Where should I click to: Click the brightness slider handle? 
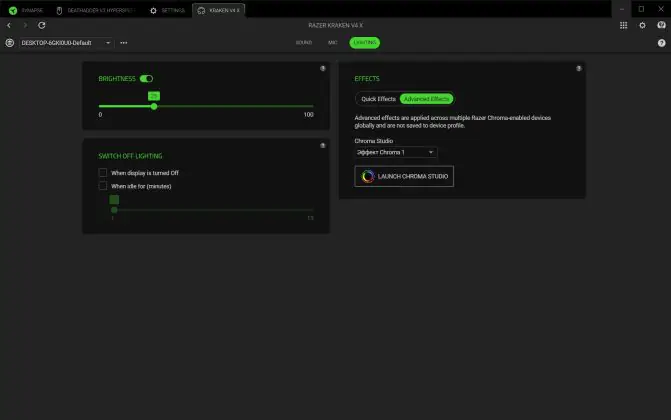pyautogui.click(x=154, y=106)
